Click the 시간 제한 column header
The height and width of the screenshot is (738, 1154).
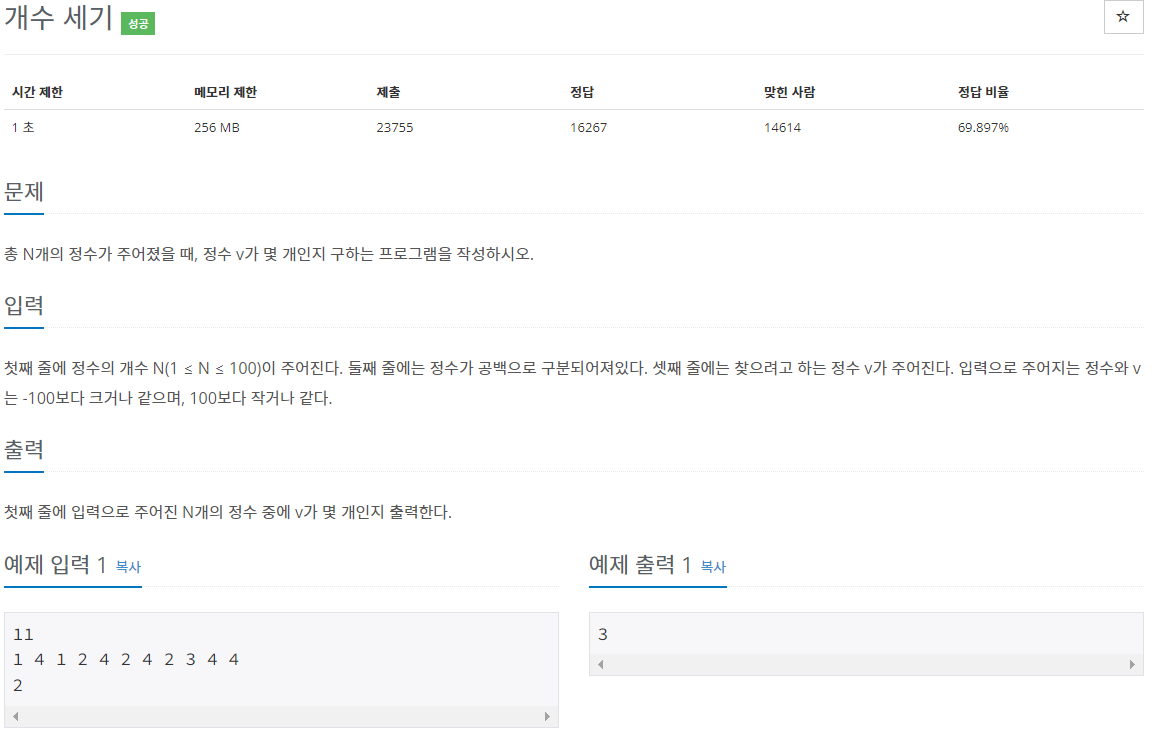point(38,92)
